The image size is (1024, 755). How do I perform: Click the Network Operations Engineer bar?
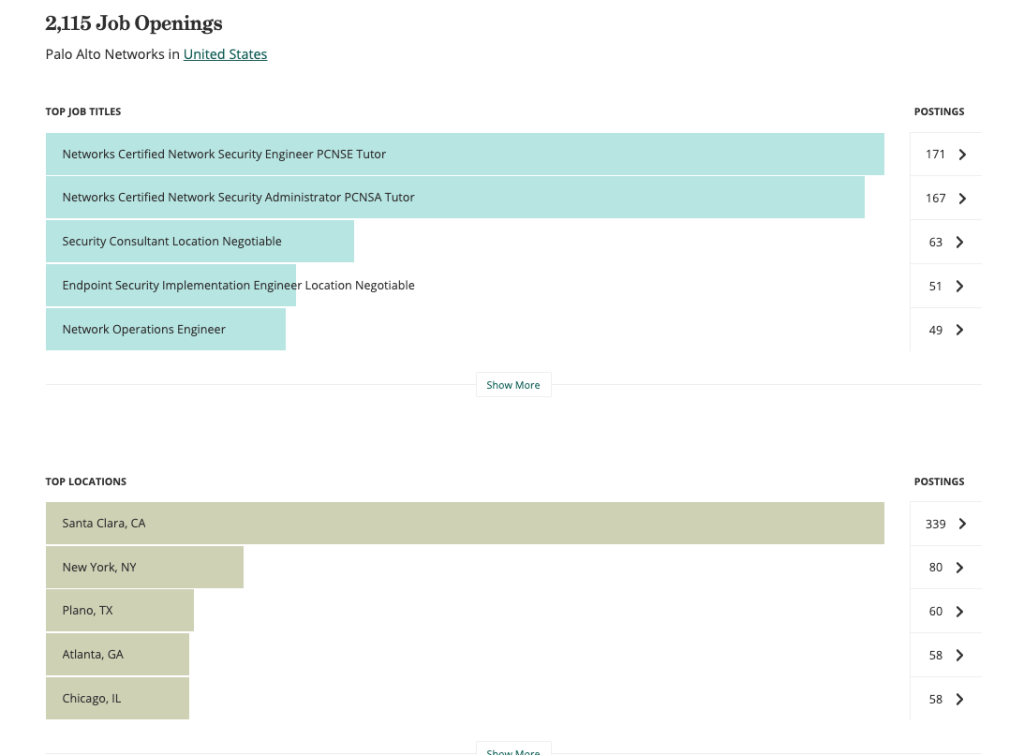[x=165, y=330]
